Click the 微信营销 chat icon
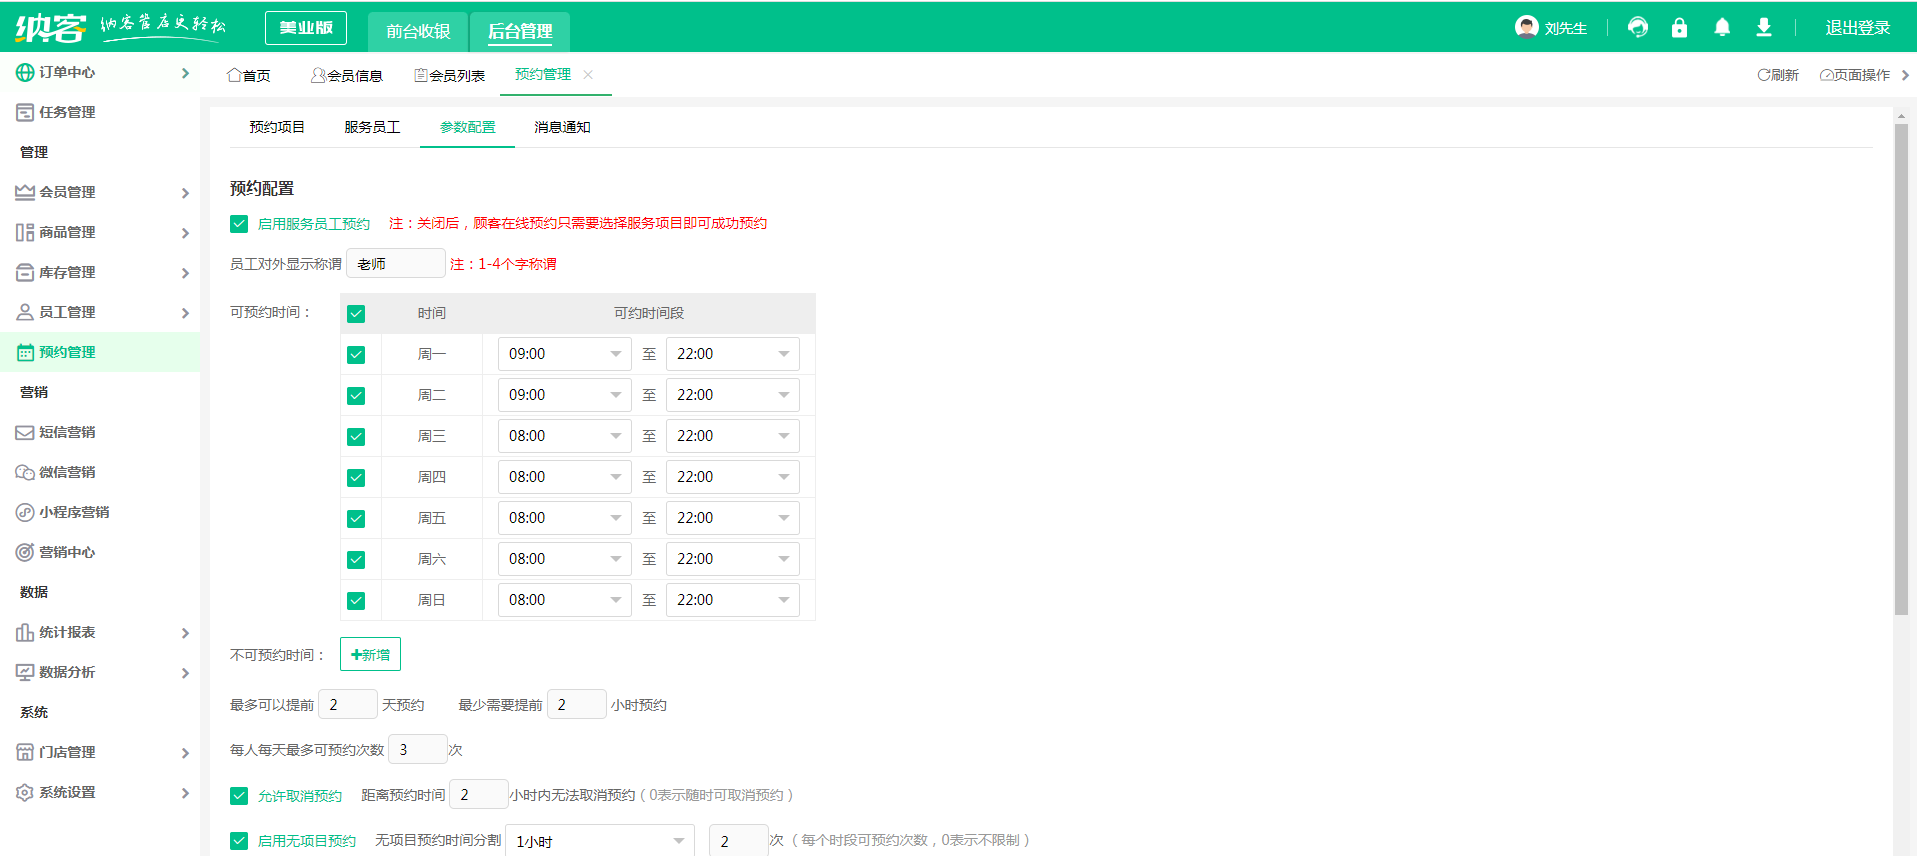 (25, 472)
